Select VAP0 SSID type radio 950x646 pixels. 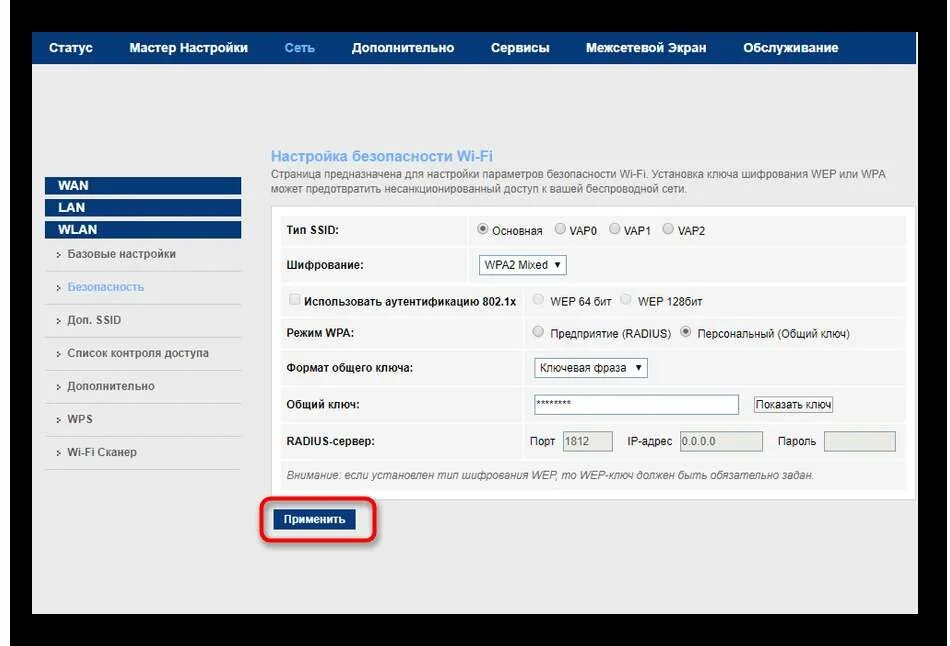tap(560, 229)
